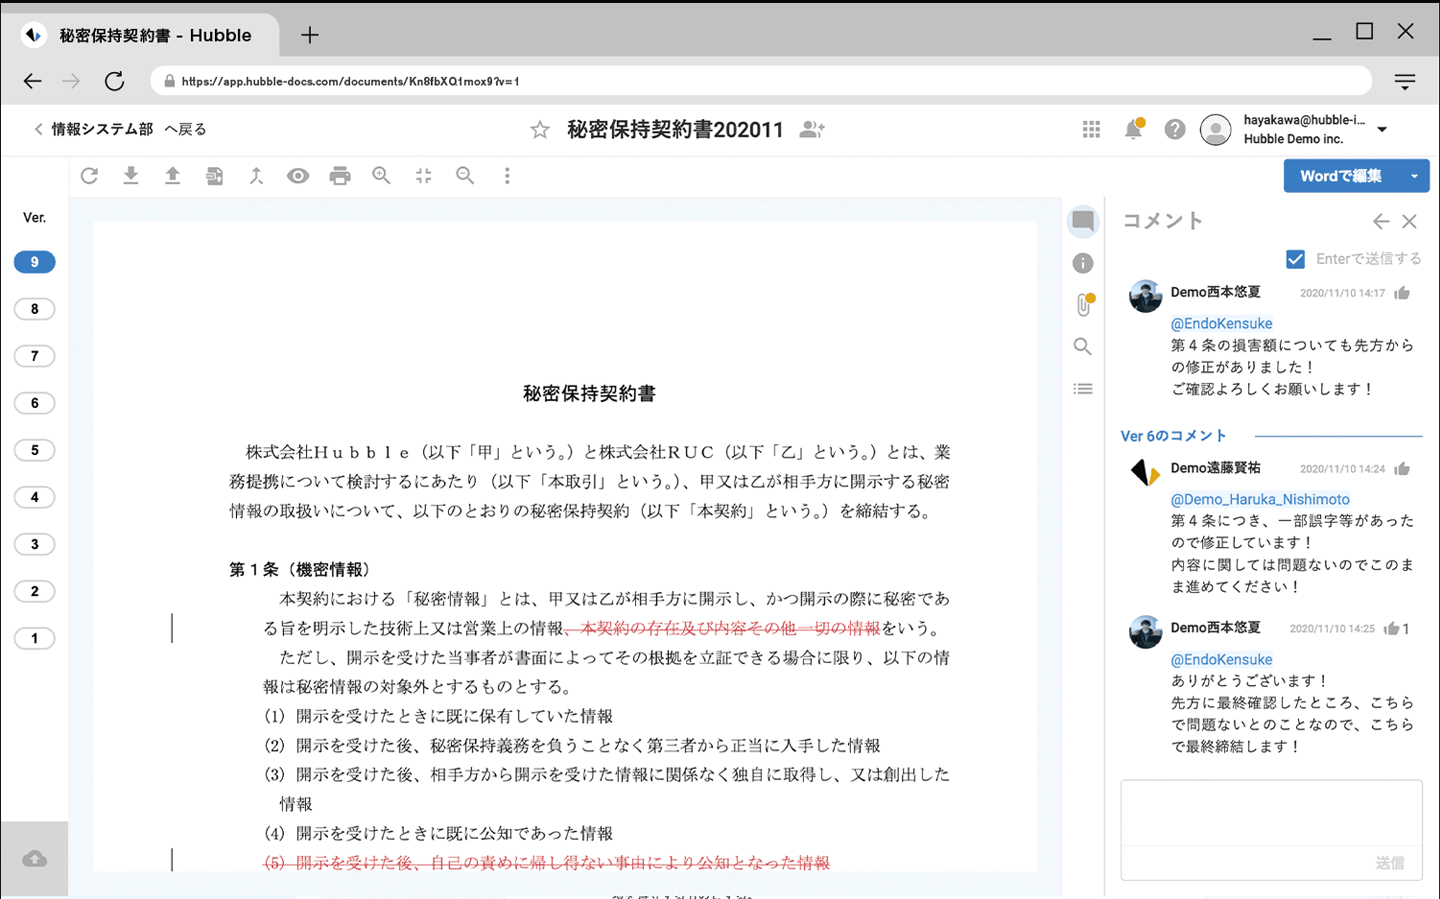Click the add collaborator icon beside title
1440x899 pixels.
tap(812, 130)
